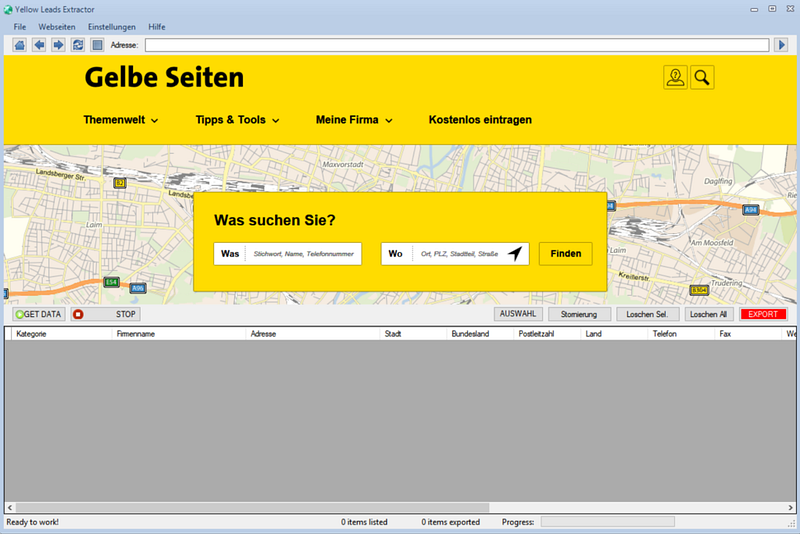
Task: Use the current location arrow in Wo field
Action: coord(514,254)
